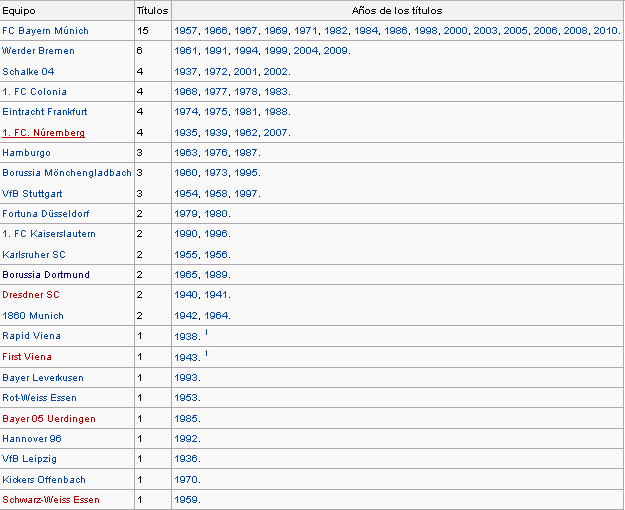Click the VfB Stuttgart link
This screenshot has height=510, width=625.
(32, 193)
